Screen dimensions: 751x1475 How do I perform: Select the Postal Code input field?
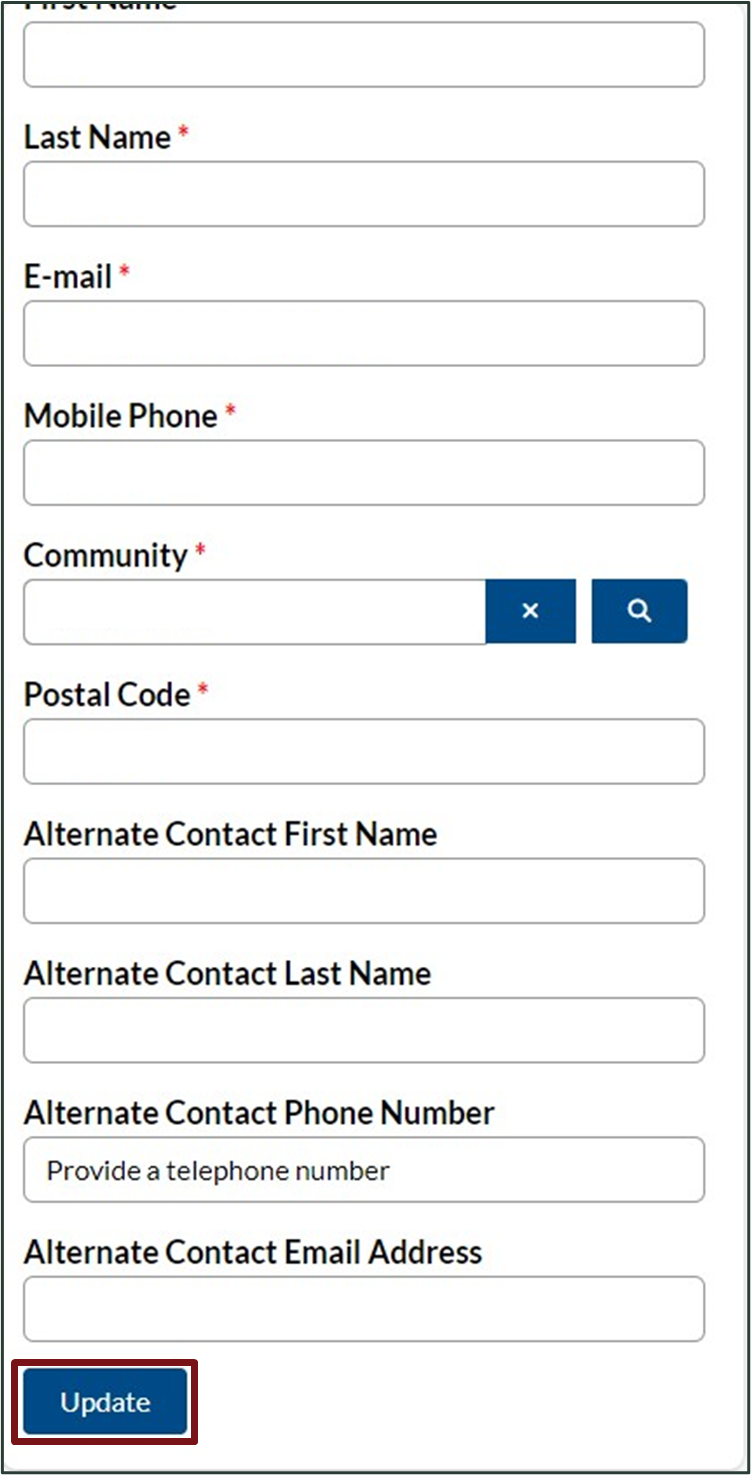tap(364, 751)
